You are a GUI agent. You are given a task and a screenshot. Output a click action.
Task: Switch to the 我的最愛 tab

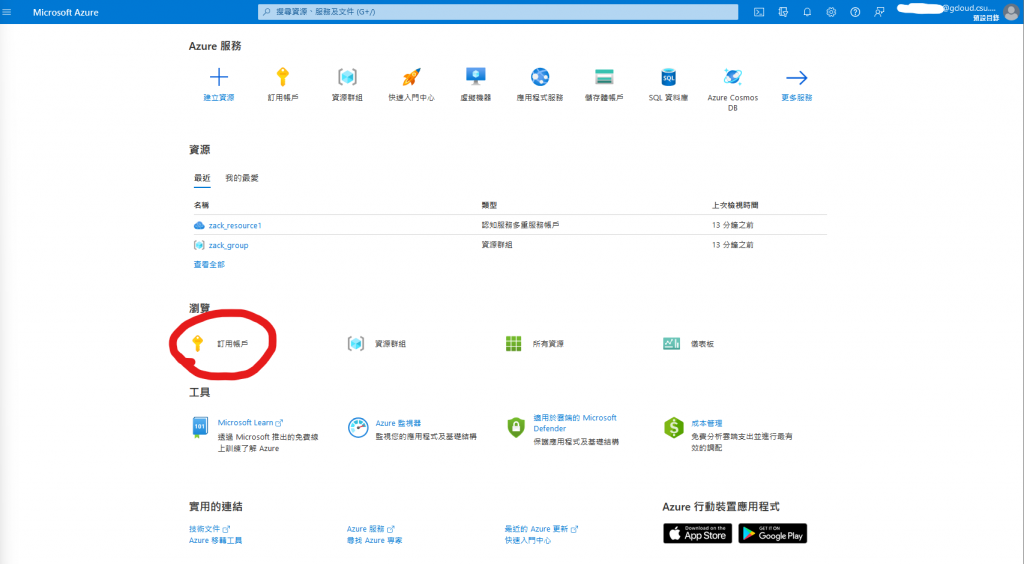tap(242, 178)
